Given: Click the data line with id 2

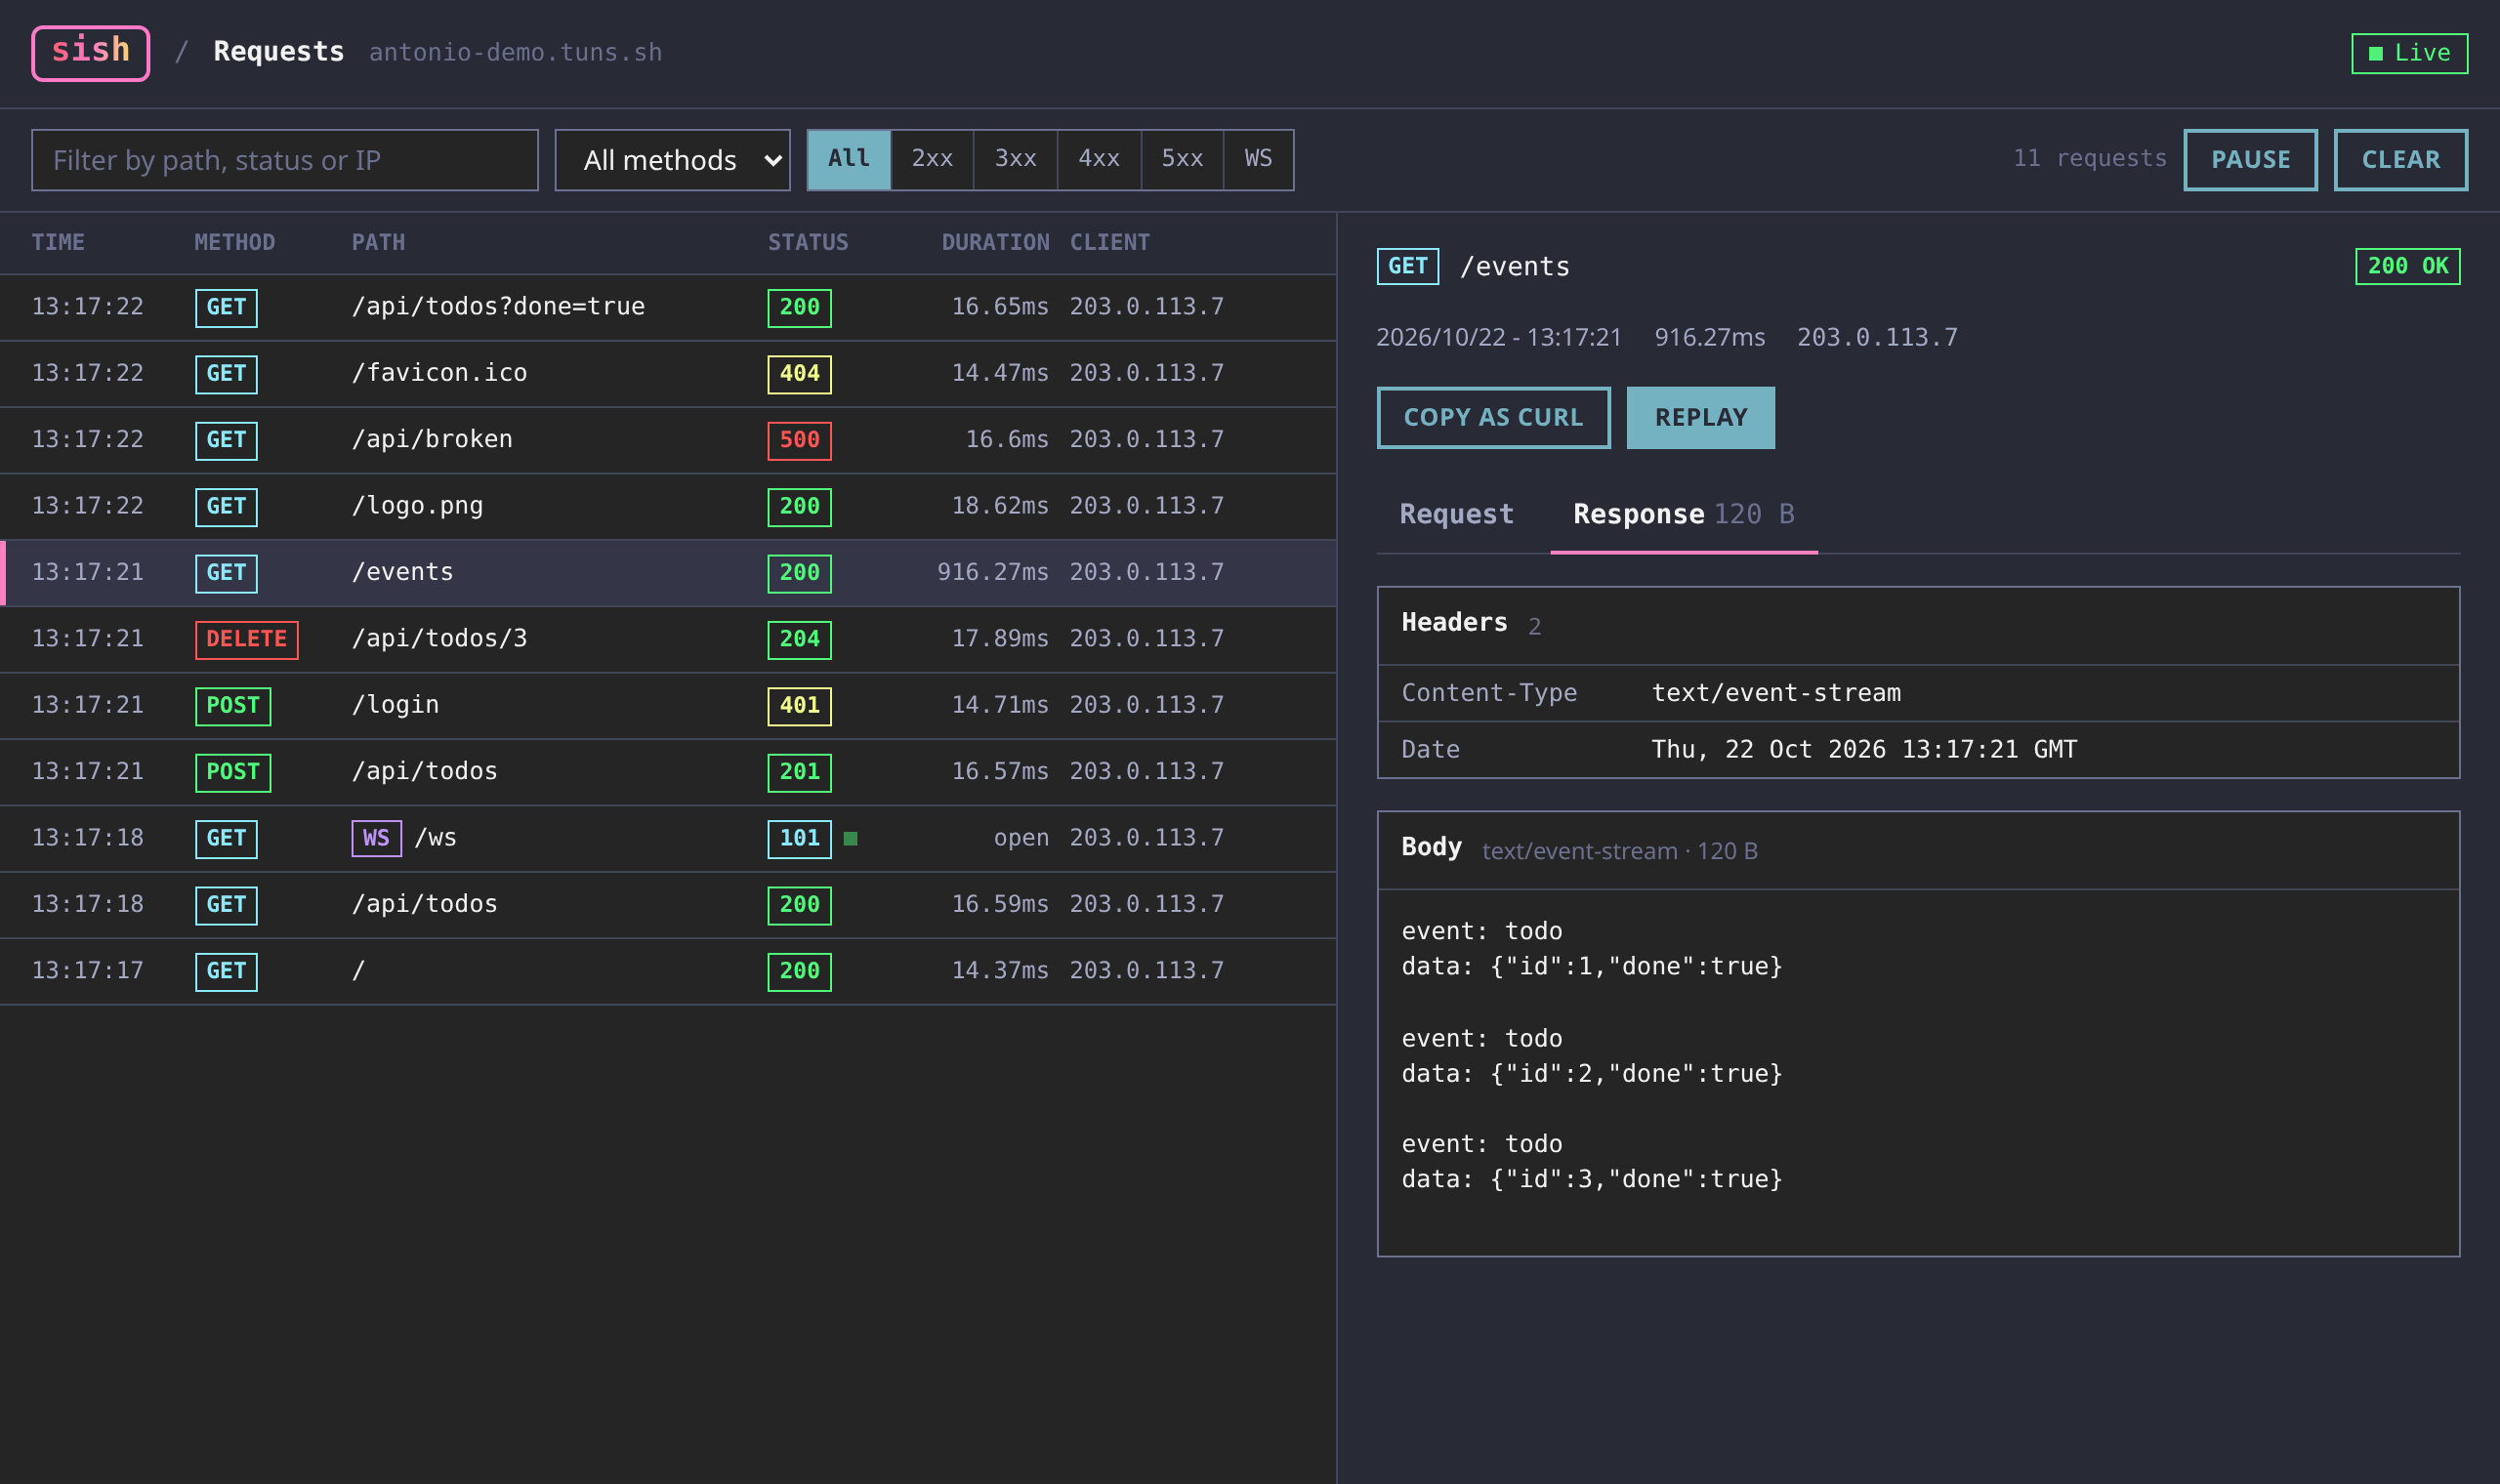Looking at the screenshot, I should pyautogui.click(x=1592, y=1074).
